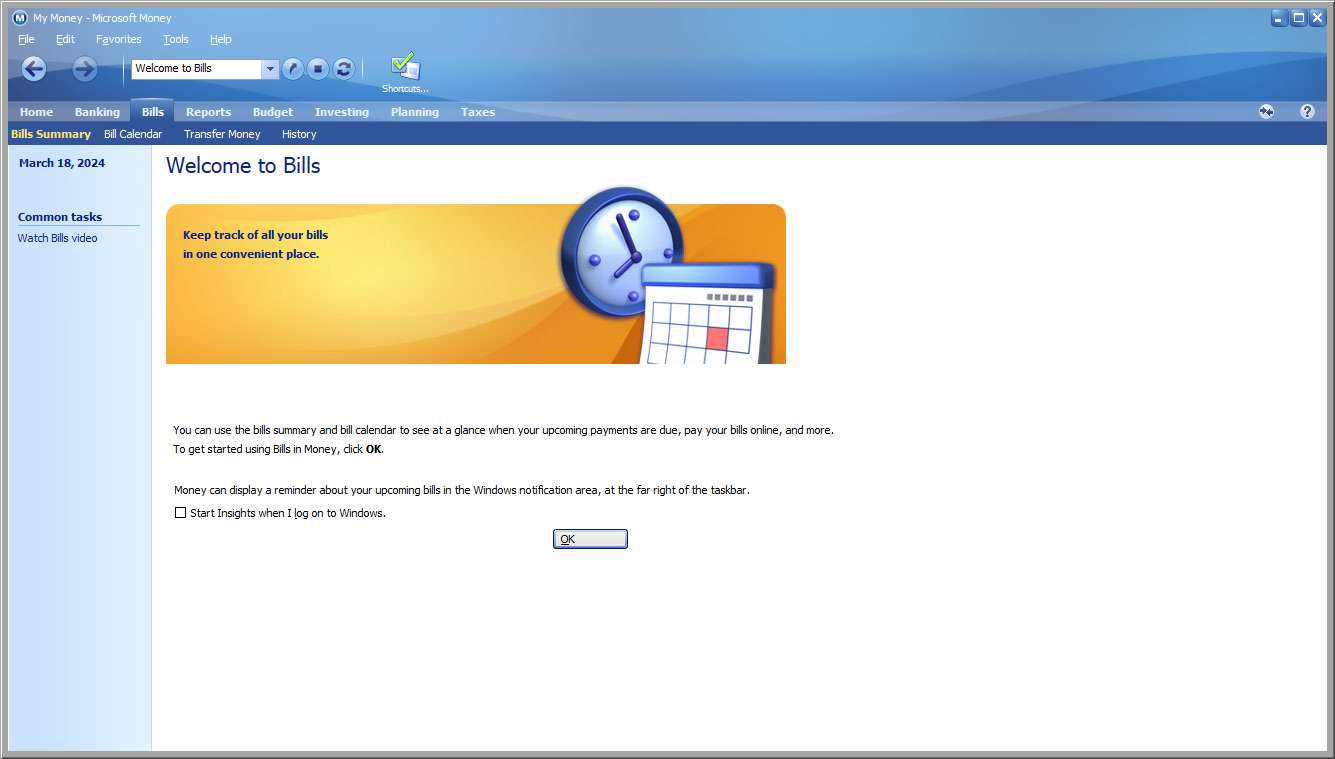View the History sub-tab

[299, 134]
